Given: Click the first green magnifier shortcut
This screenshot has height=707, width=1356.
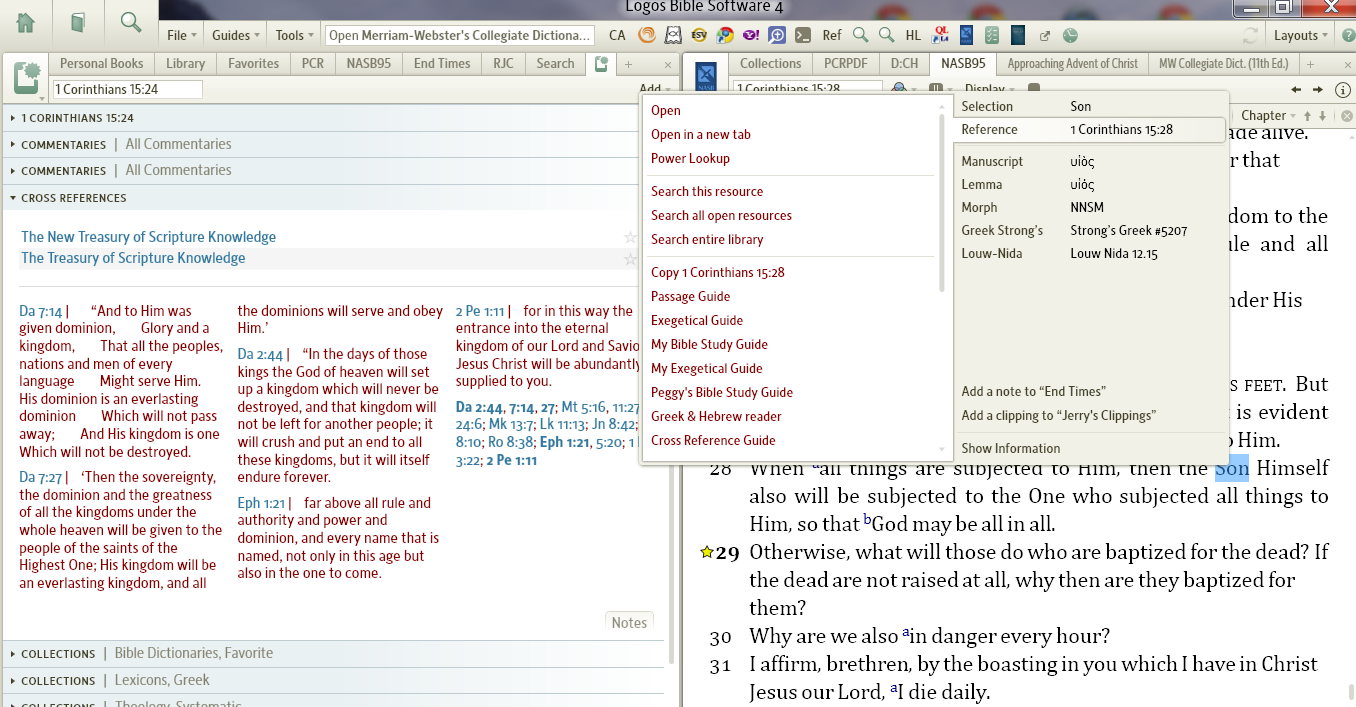Looking at the screenshot, I should [x=860, y=35].
